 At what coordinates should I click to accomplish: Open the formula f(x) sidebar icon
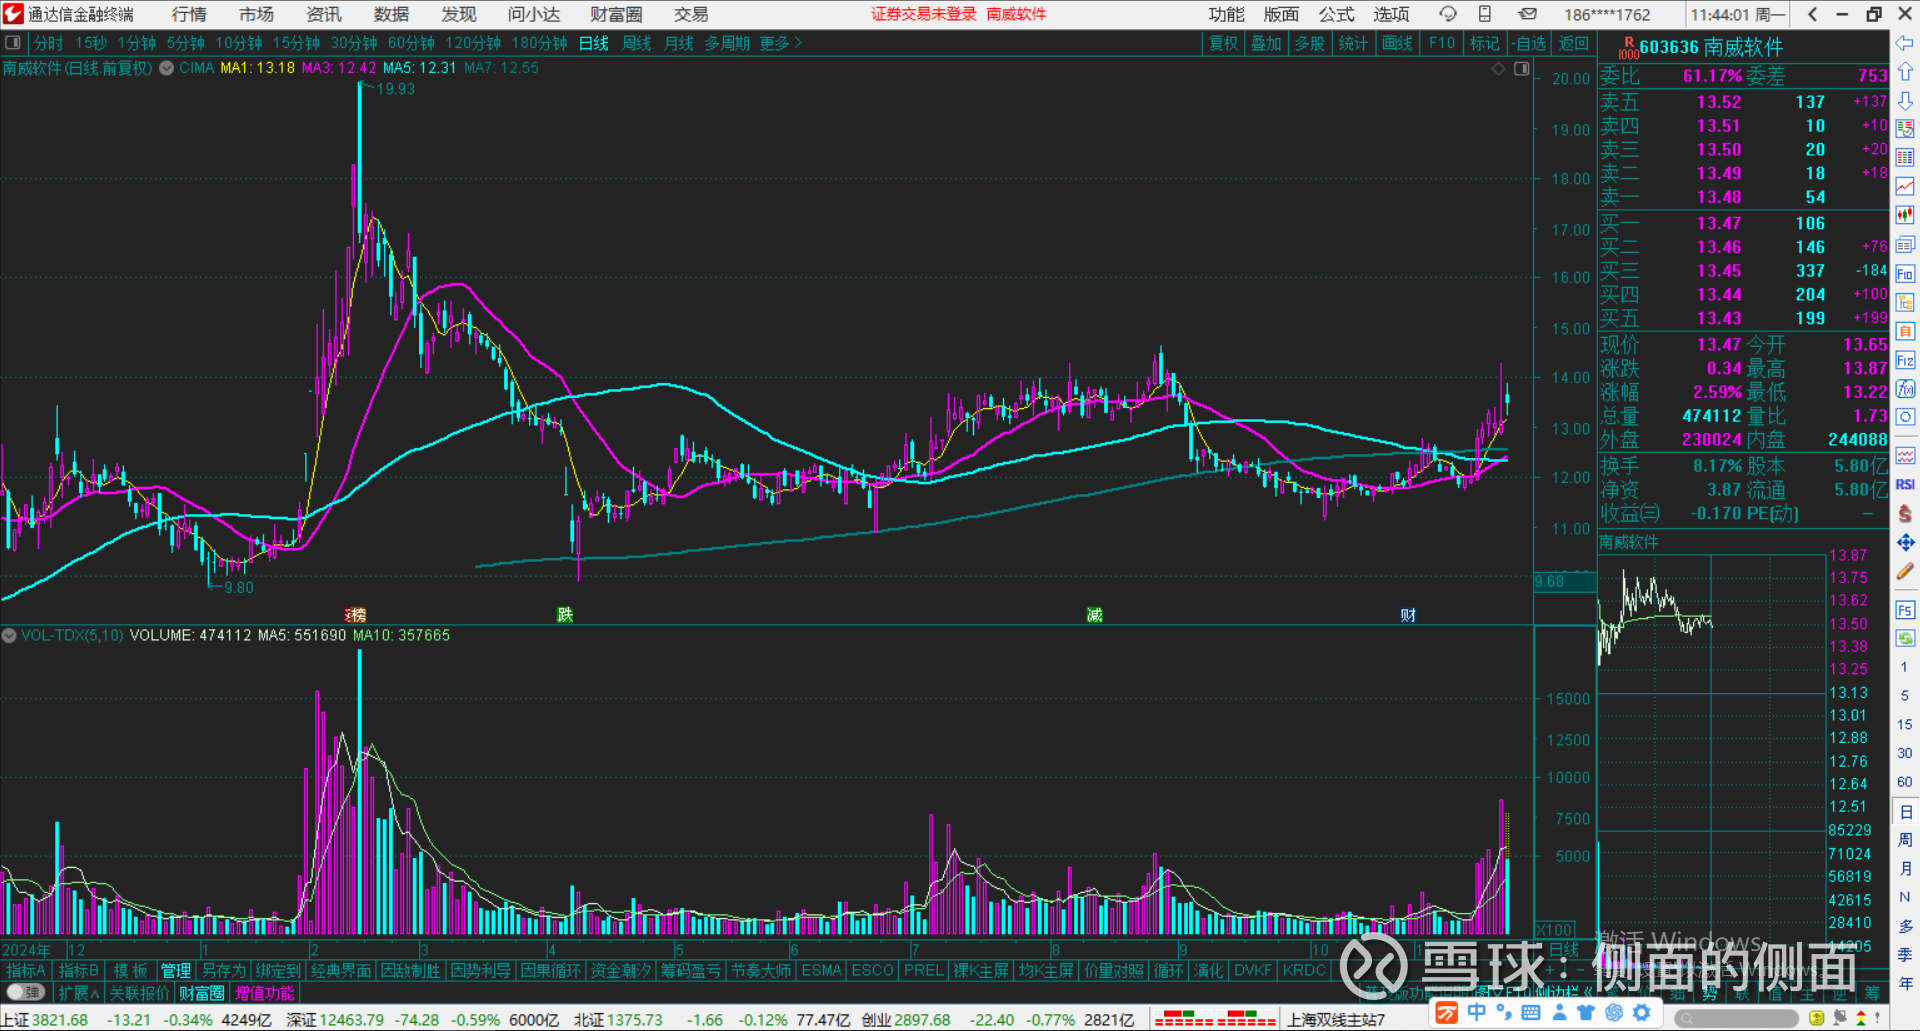click(x=1905, y=389)
